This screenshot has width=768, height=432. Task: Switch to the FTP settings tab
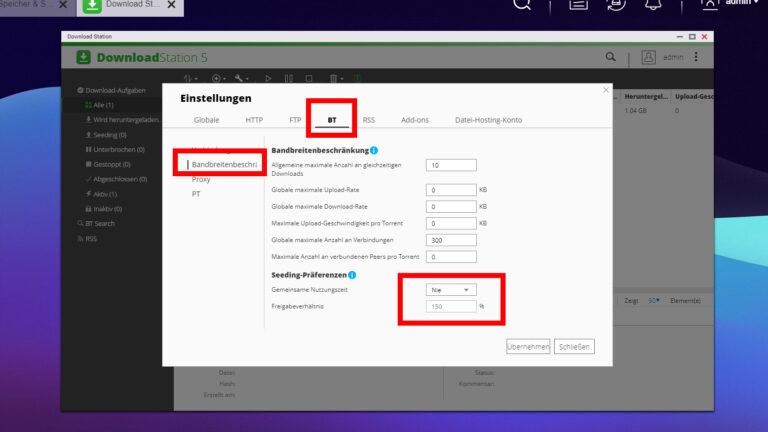295,120
